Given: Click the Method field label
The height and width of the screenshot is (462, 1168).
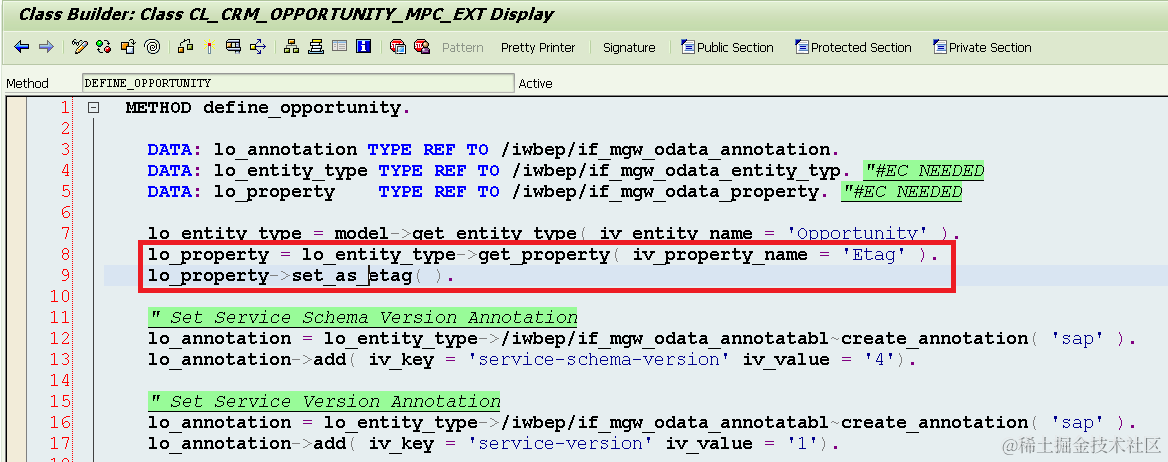Looking at the screenshot, I should tap(28, 83).
